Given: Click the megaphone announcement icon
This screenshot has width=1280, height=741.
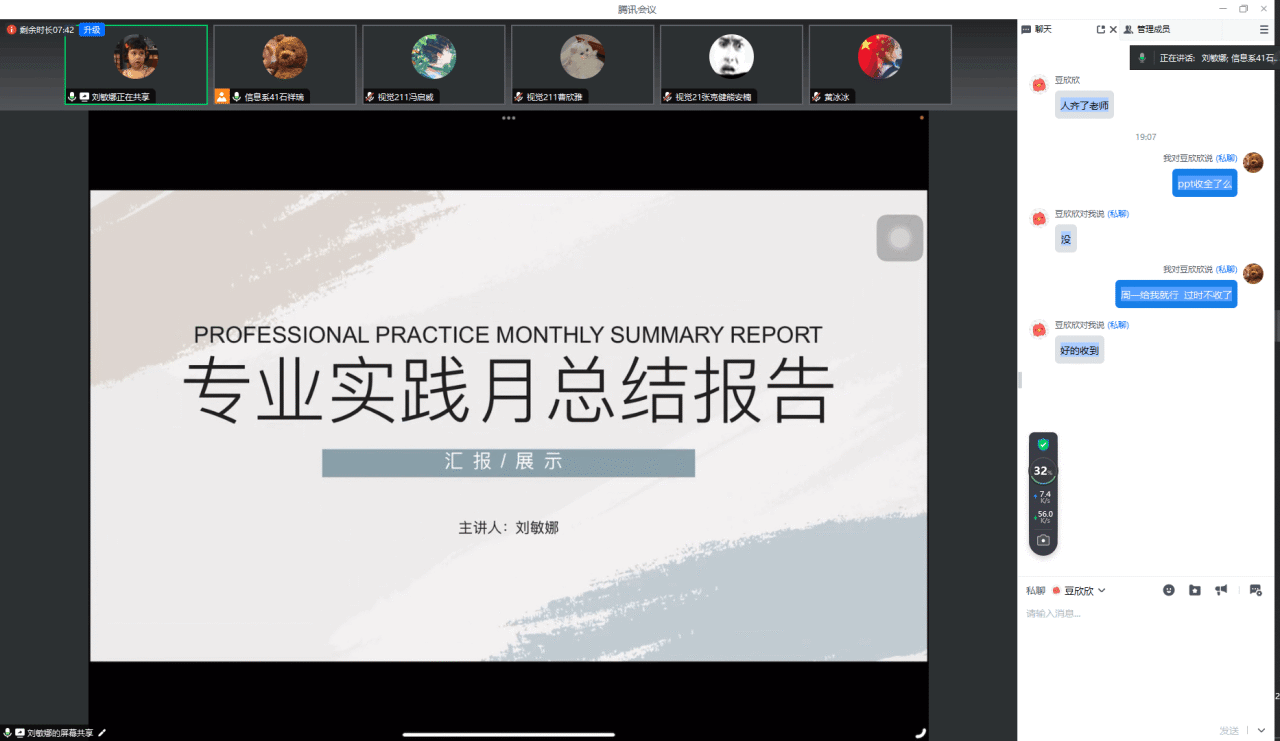Looking at the screenshot, I should pos(1221,590).
